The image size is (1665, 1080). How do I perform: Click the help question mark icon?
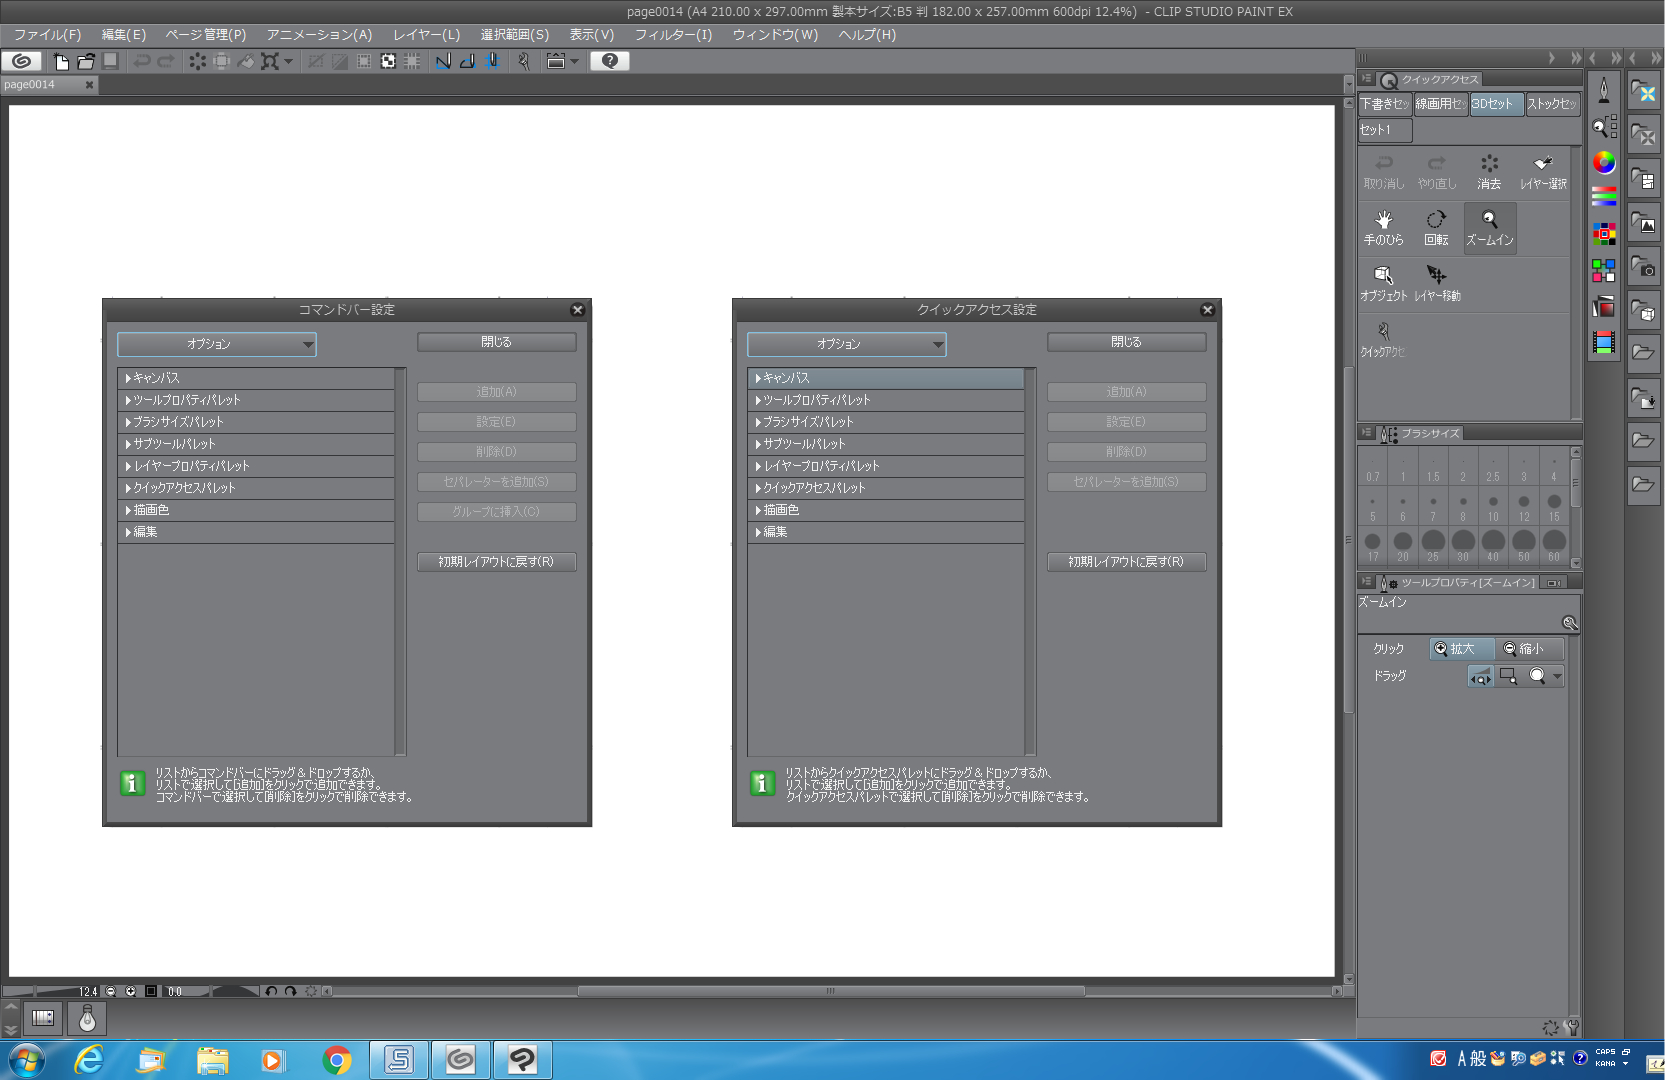(x=609, y=61)
